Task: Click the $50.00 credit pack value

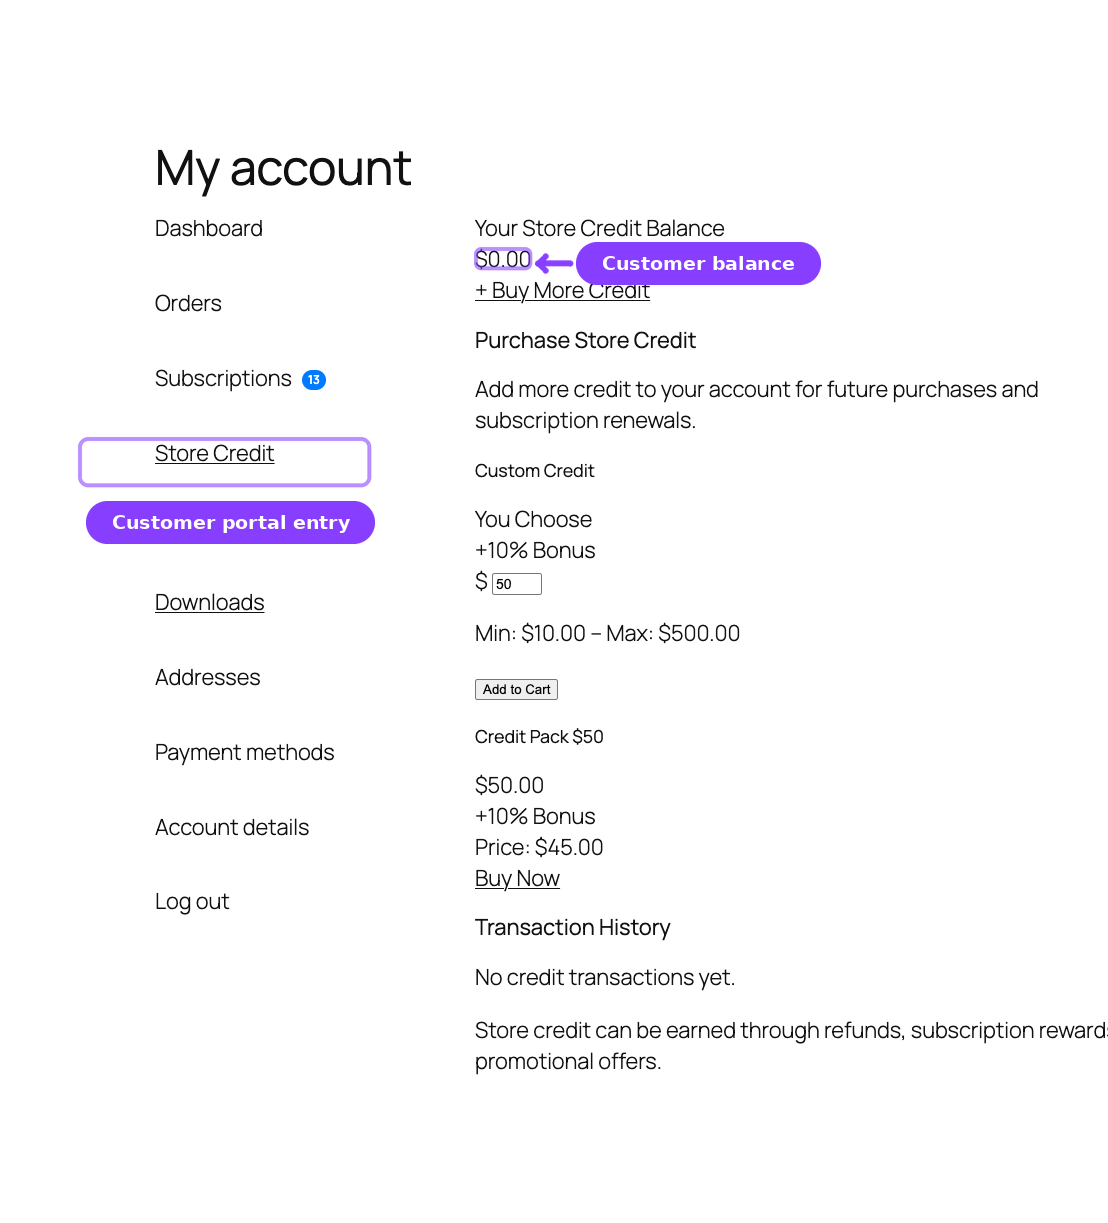Action: coord(509,785)
